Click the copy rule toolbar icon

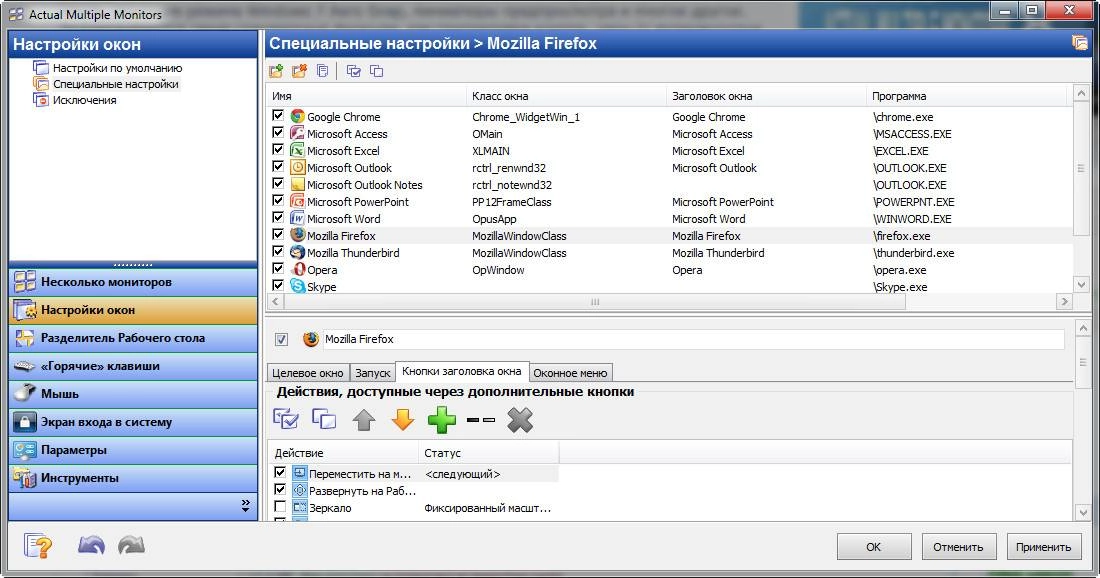click(323, 71)
